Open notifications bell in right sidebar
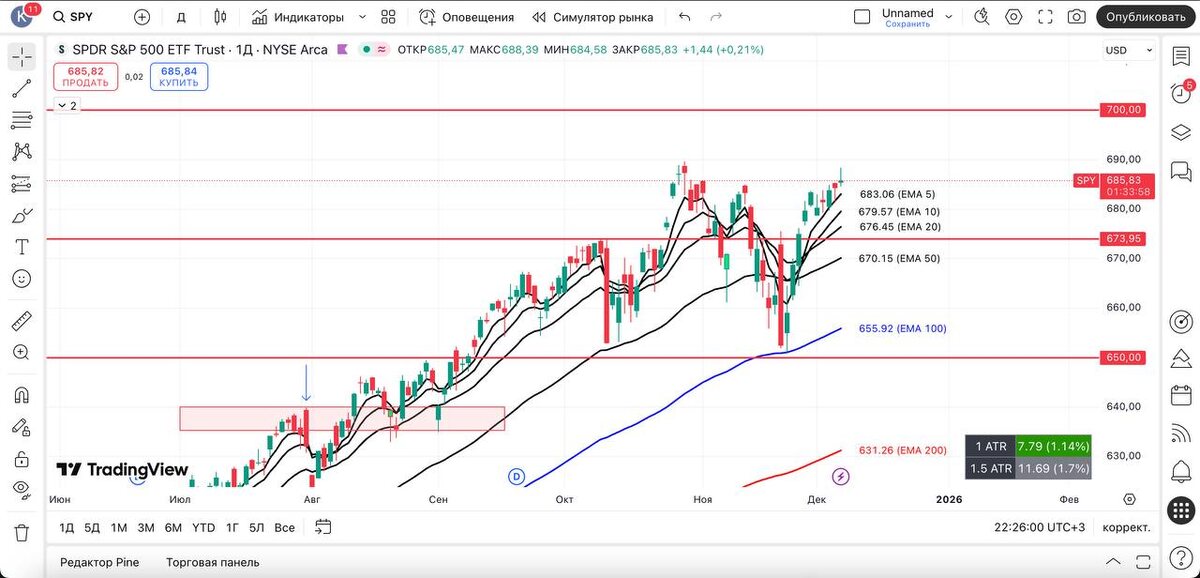The image size is (1200, 578). pos(1180,469)
